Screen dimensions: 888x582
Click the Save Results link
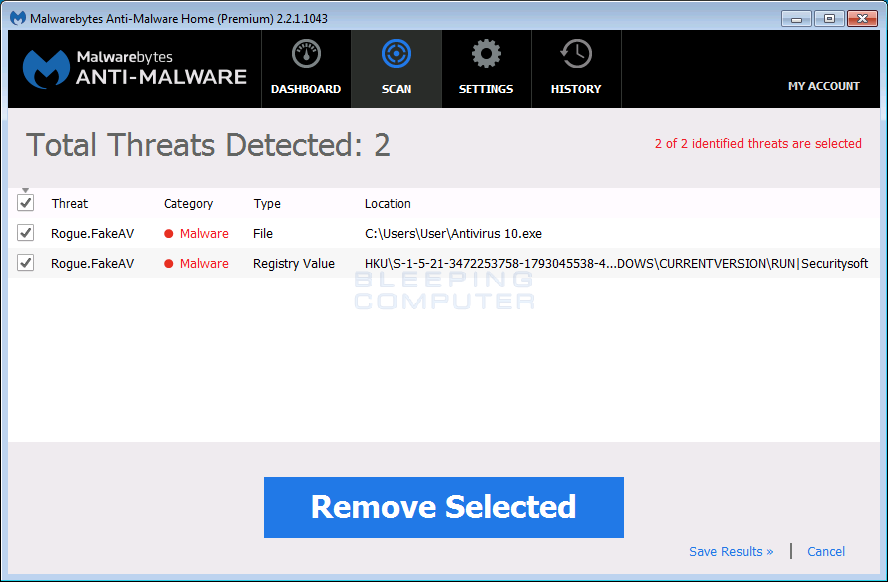(731, 551)
